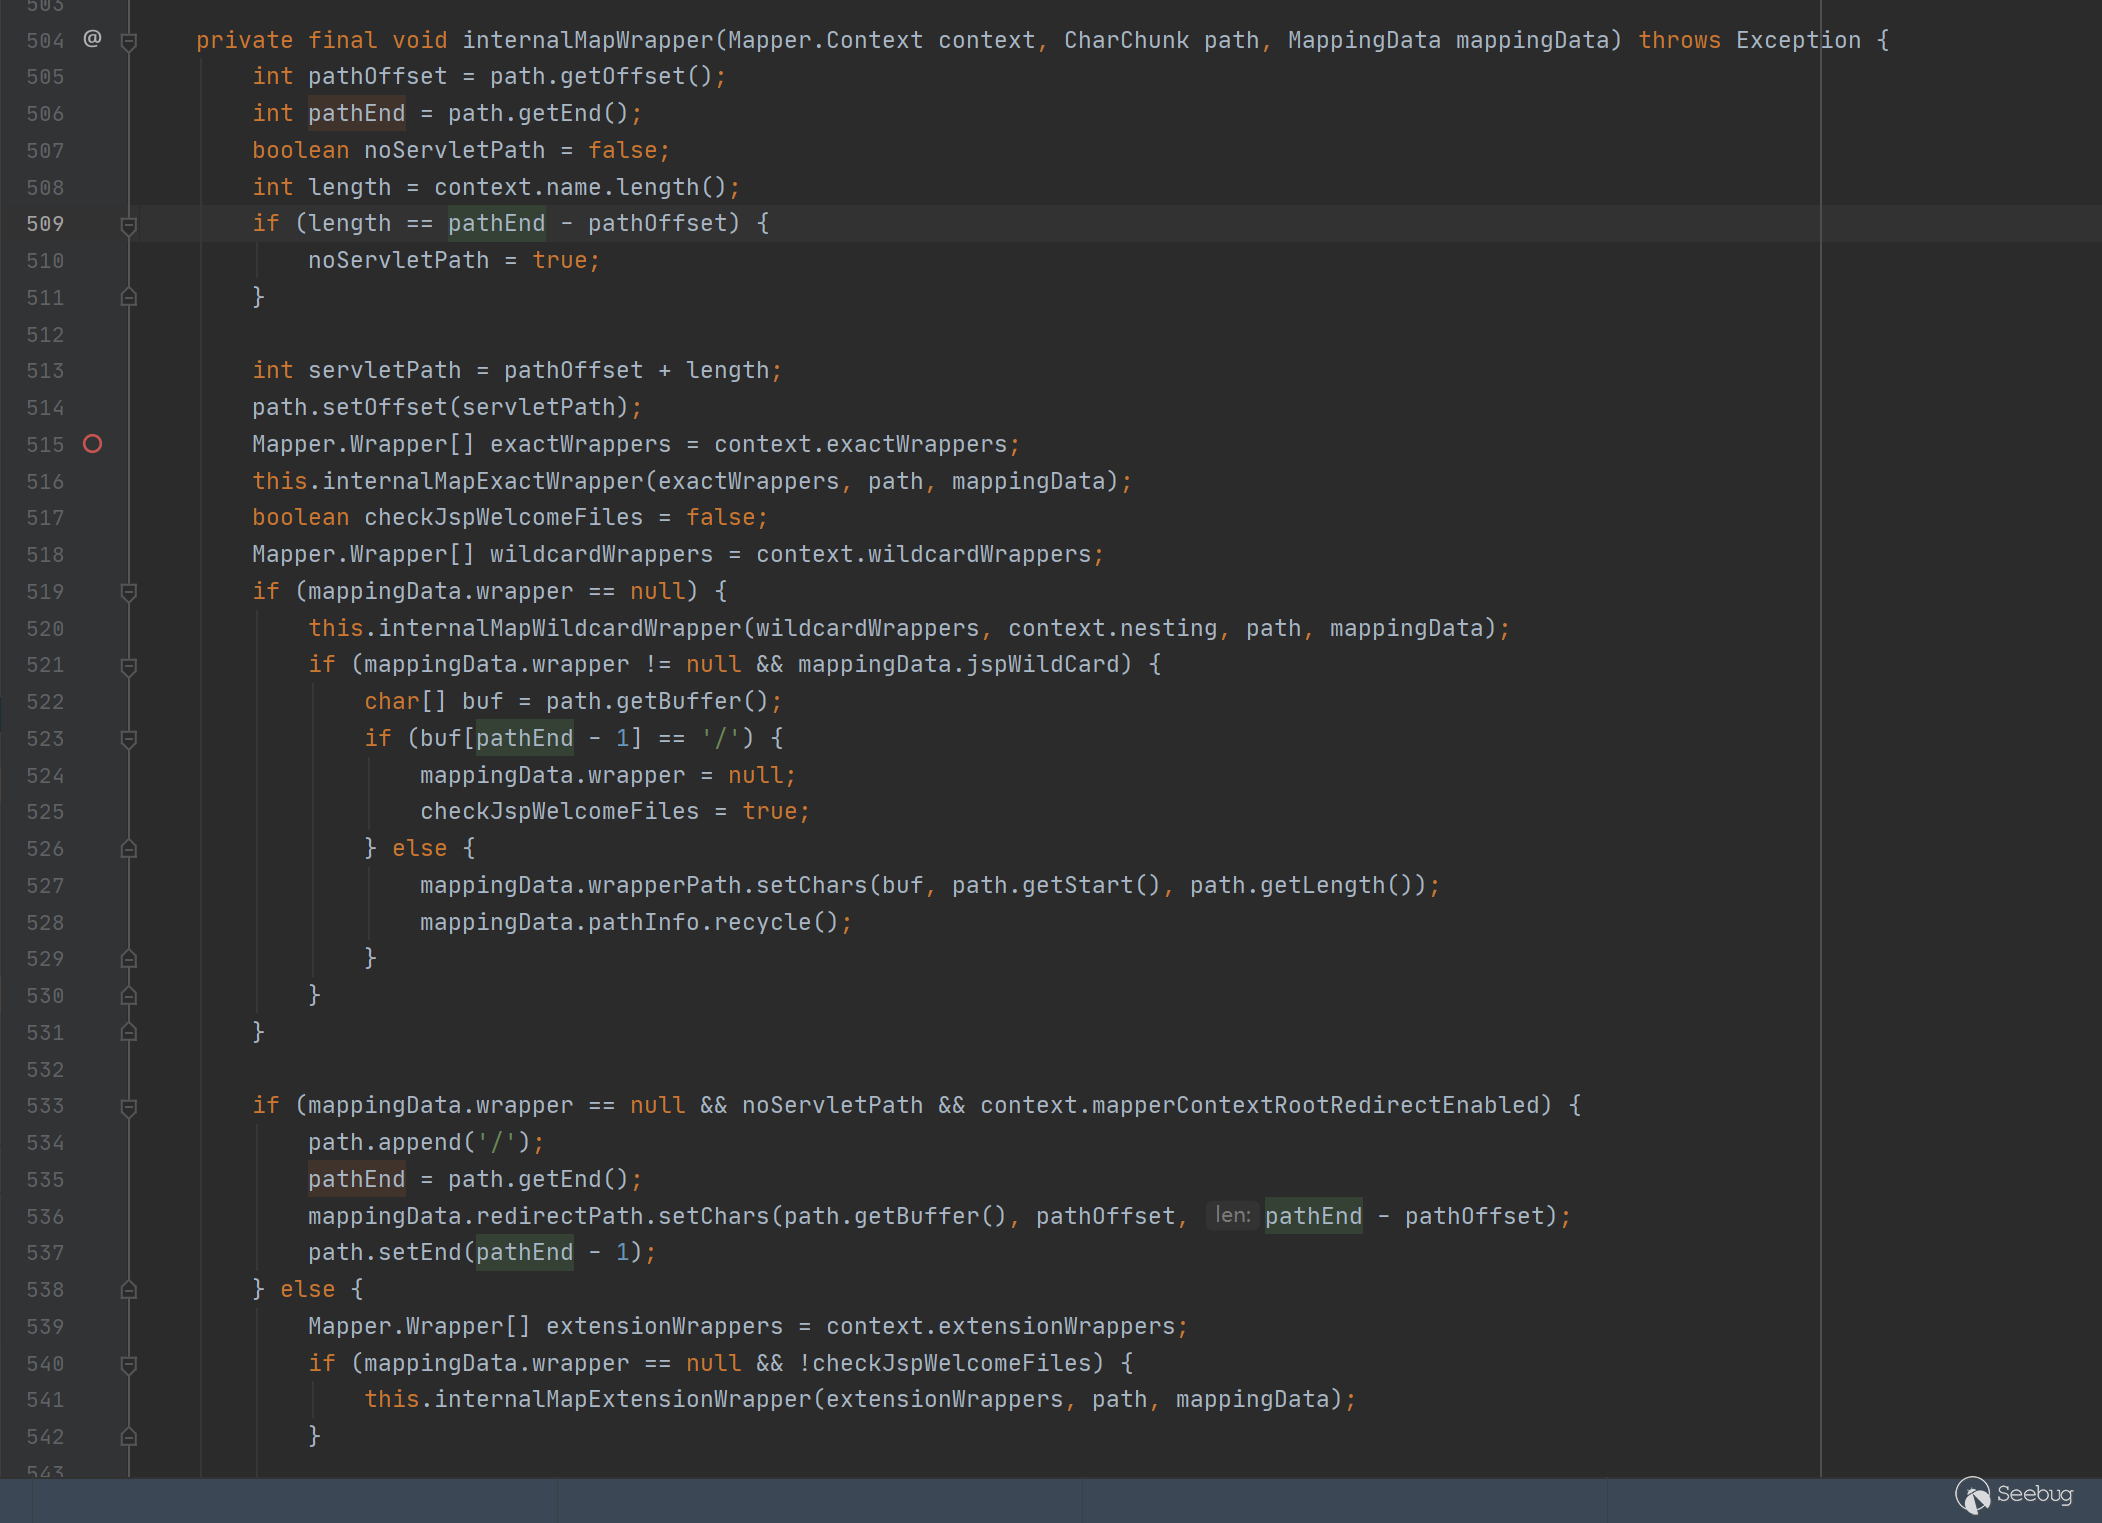
Task: Remove the breakpoint on line 515
Action: point(92,444)
